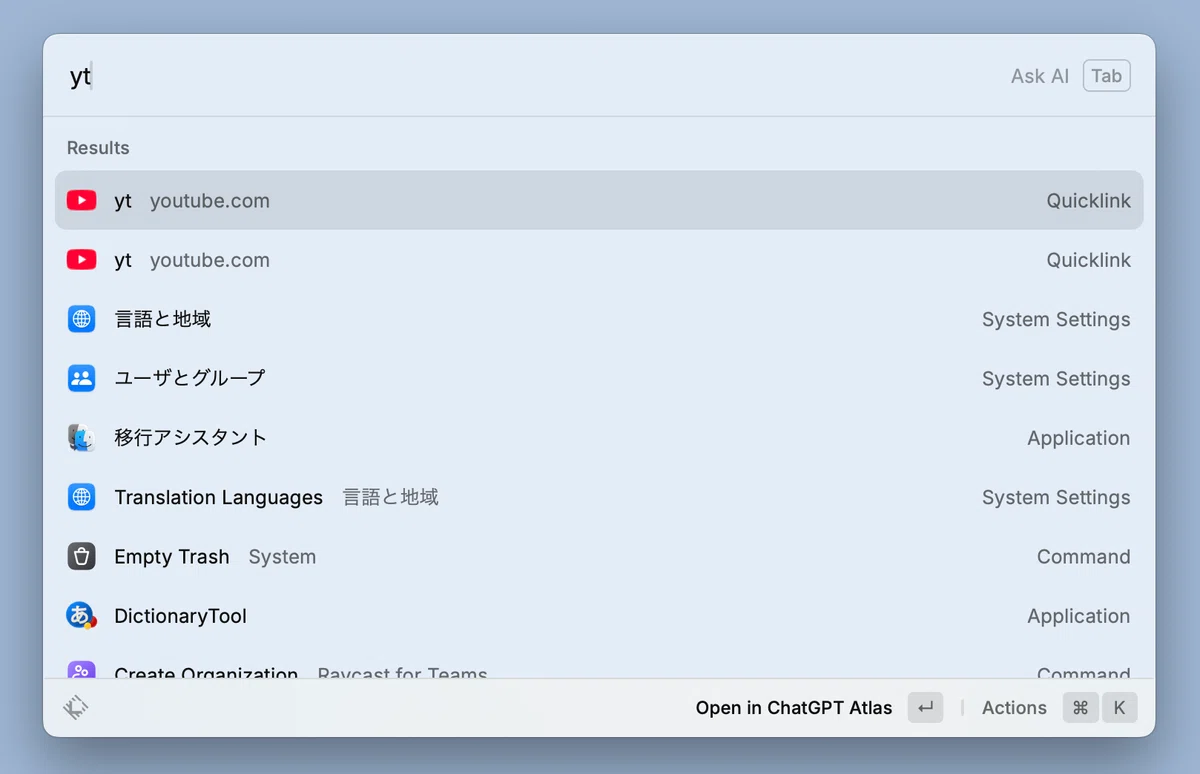Click the K key badge in the bottom bar

[x=1119, y=708]
